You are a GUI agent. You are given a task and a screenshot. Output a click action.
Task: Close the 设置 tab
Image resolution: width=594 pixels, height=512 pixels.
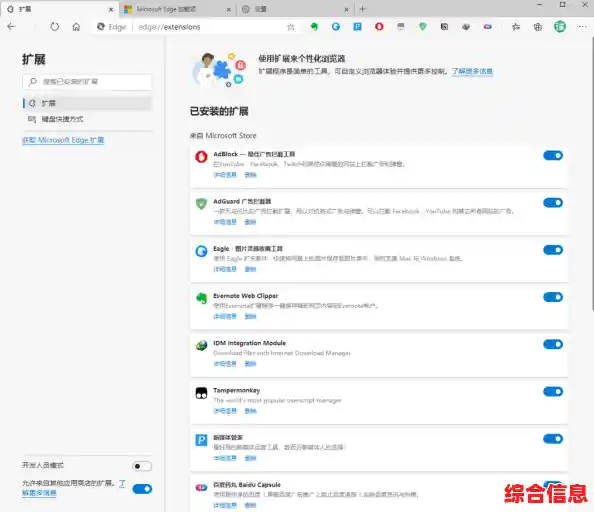click(346, 10)
